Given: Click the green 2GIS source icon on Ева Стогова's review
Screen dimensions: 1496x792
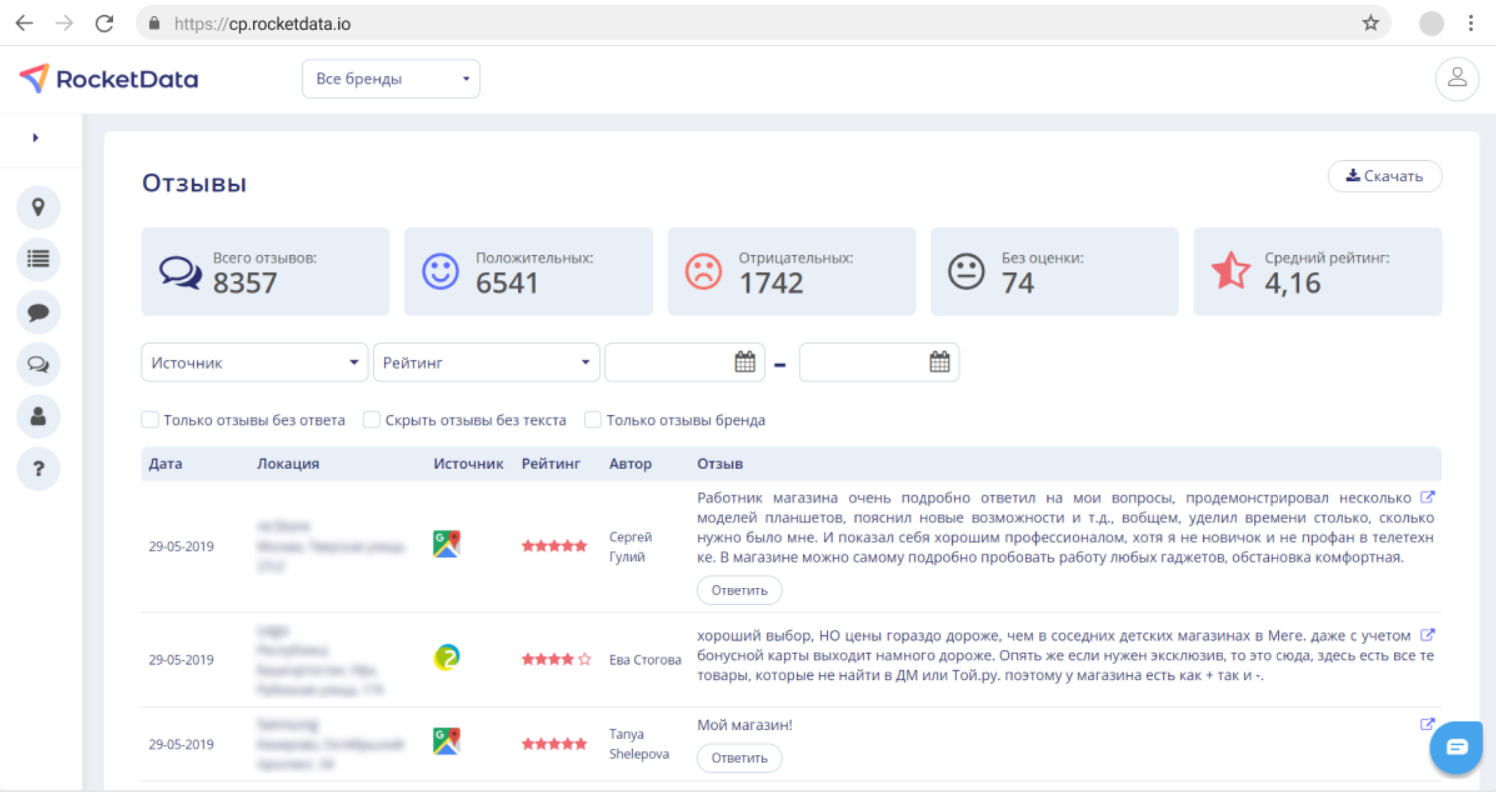Looking at the screenshot, I should coord(446,659).
